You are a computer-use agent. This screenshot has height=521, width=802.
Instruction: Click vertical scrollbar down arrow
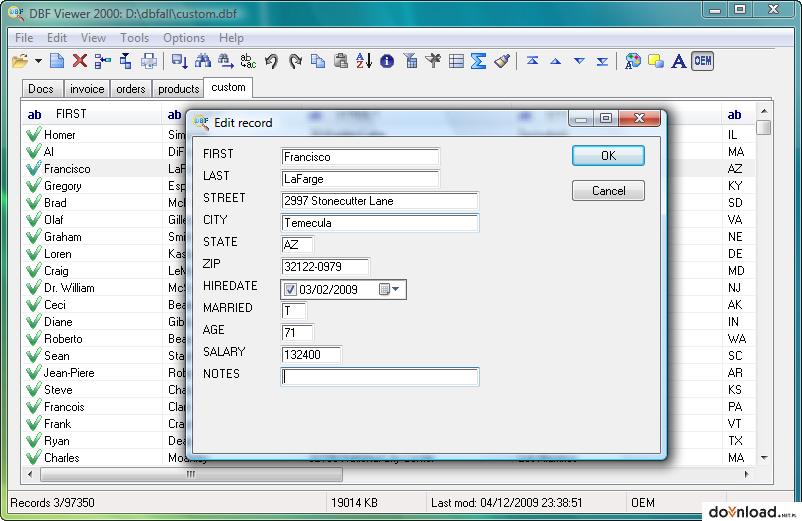764,458
